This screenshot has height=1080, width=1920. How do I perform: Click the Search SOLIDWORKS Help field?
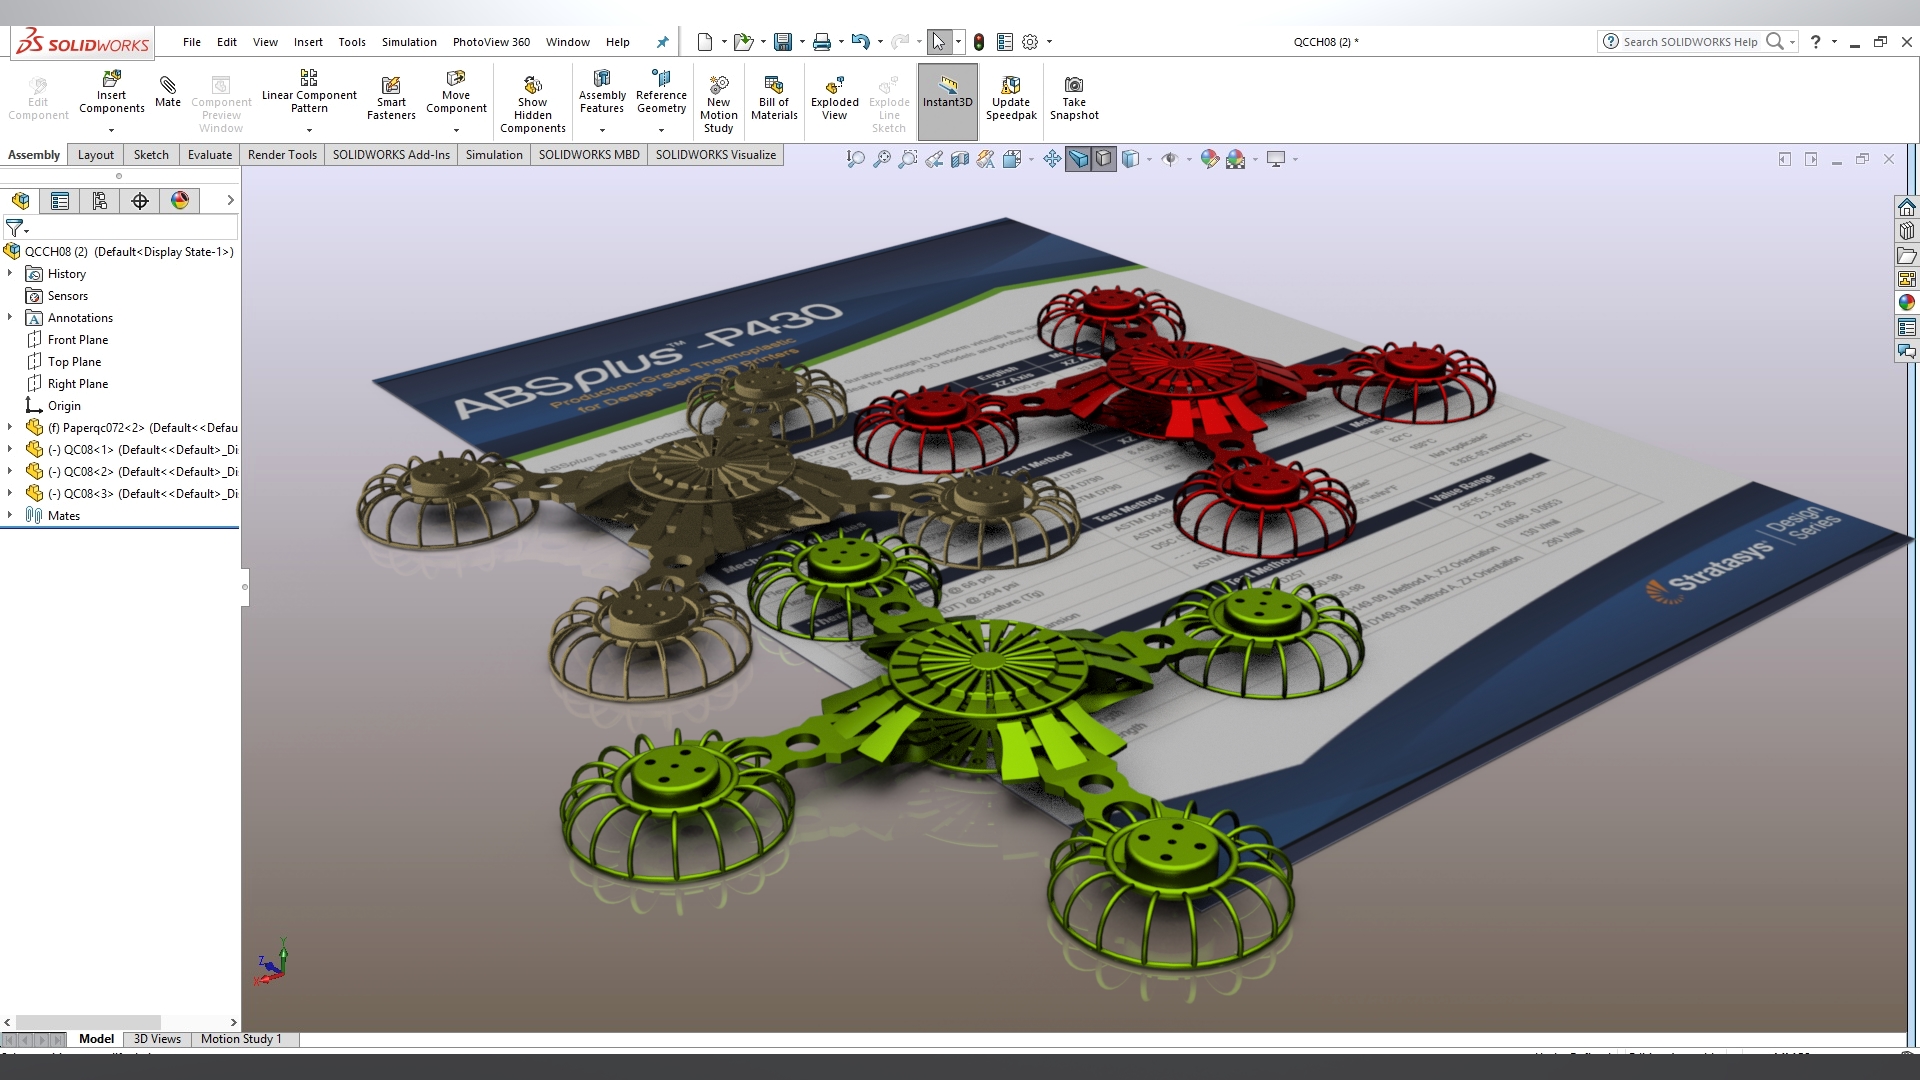click(x=1690, y=42)
